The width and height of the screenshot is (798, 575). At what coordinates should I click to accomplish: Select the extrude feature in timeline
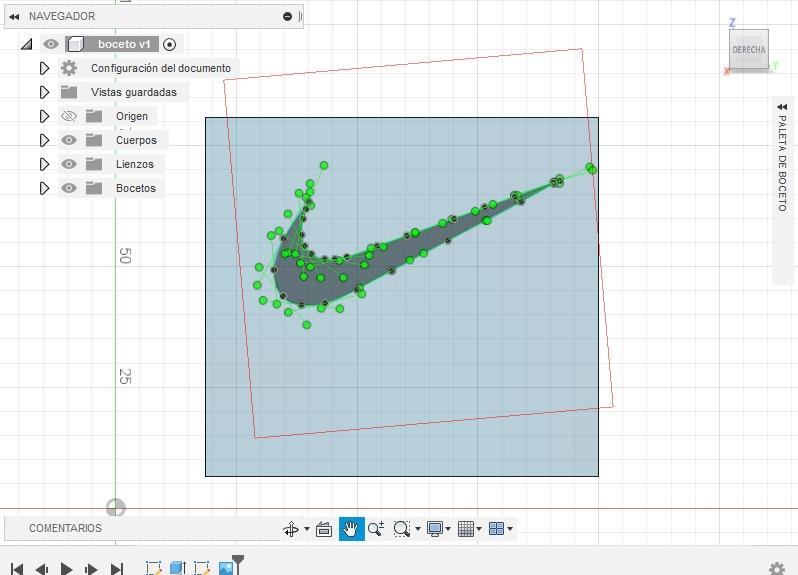point(177,568)
